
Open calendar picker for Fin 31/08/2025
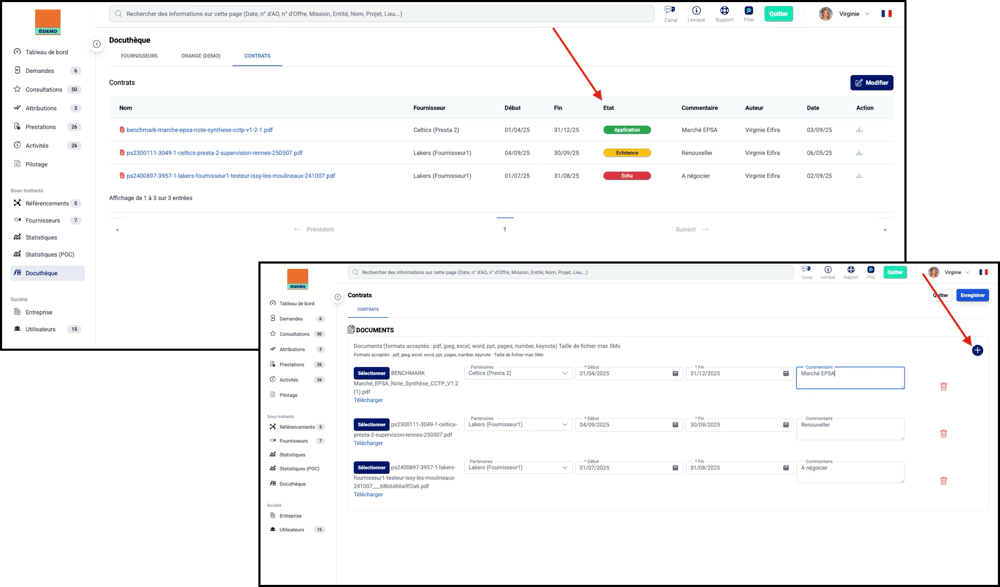coord(785,468)
